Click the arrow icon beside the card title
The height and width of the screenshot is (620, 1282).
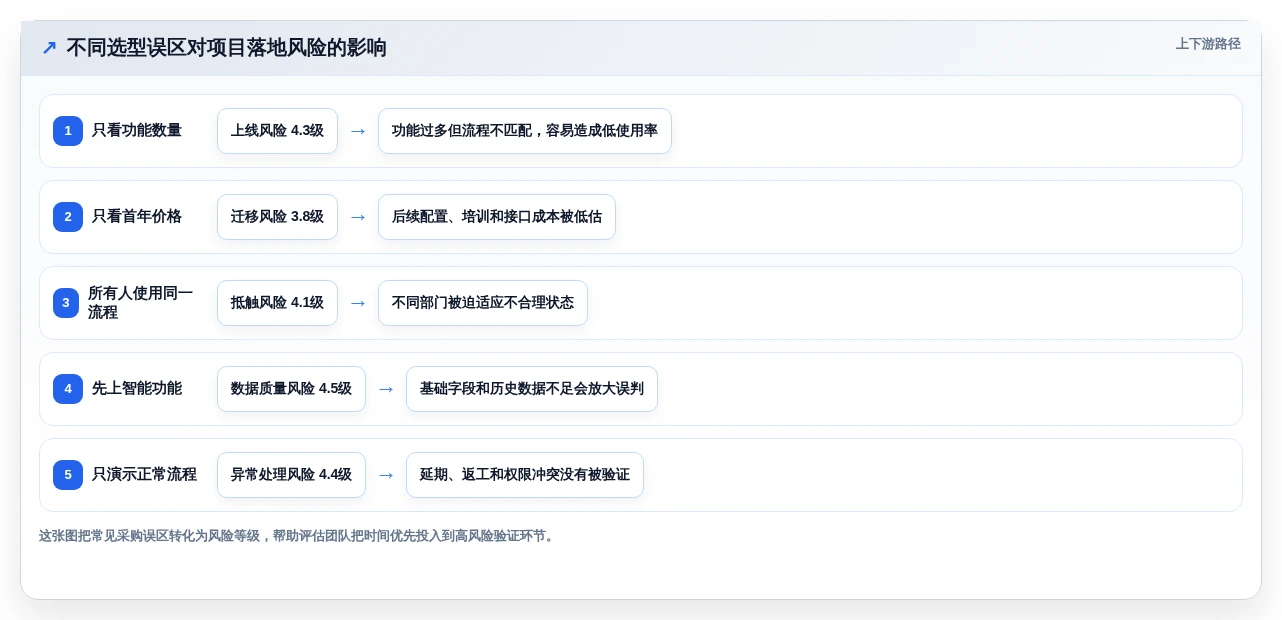coord(49,48)
